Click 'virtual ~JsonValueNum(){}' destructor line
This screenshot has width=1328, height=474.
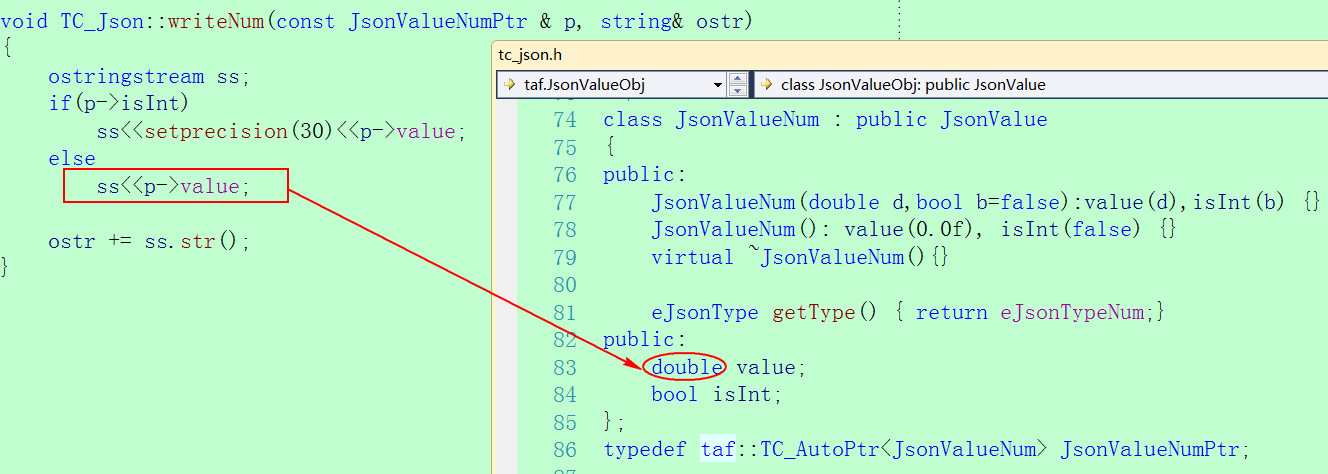[x=799, y=257]
